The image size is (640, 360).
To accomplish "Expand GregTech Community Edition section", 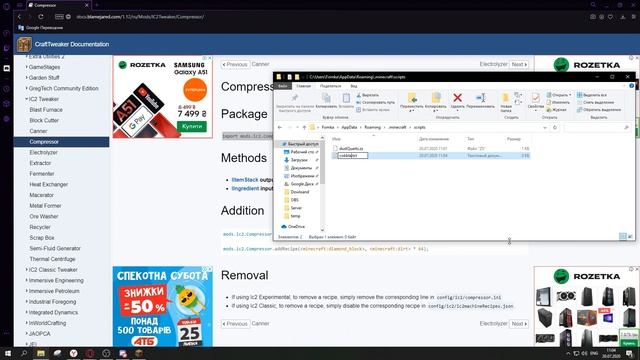I will tap(27, 88).
